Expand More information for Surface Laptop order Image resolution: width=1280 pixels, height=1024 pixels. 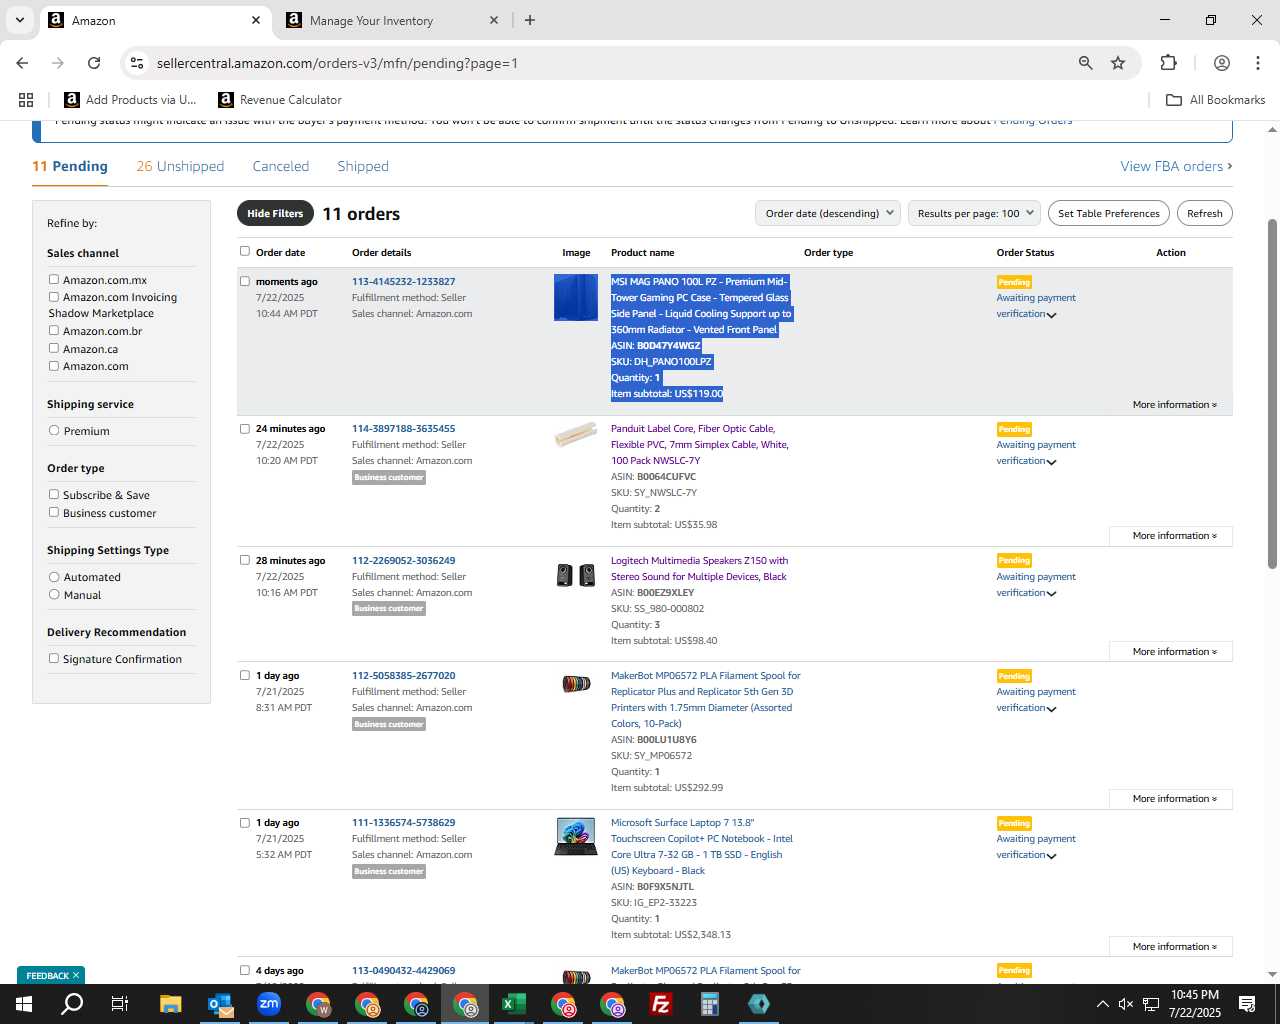coord(1171,947)
